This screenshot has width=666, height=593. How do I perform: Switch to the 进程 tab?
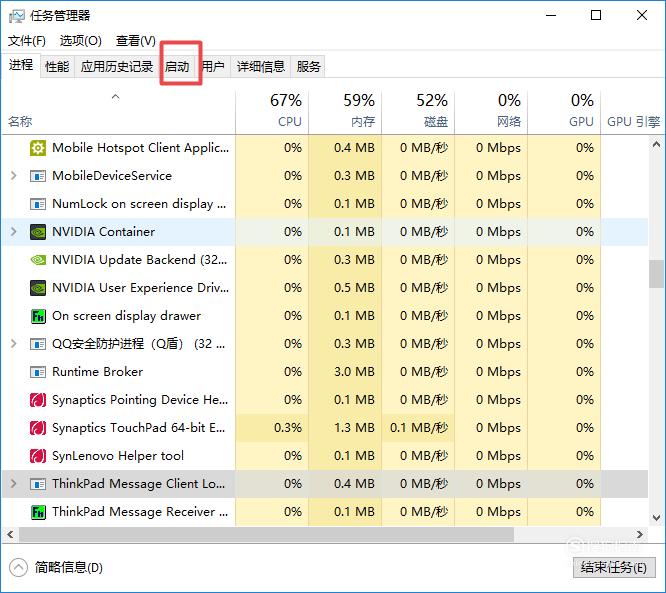pyautogui.click(x=21, y=65)
